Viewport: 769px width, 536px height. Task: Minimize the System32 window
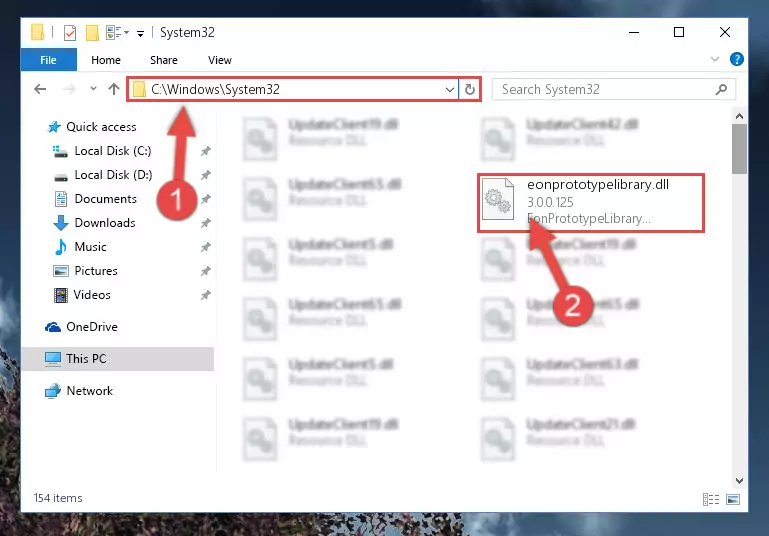[x=634, y=32]
